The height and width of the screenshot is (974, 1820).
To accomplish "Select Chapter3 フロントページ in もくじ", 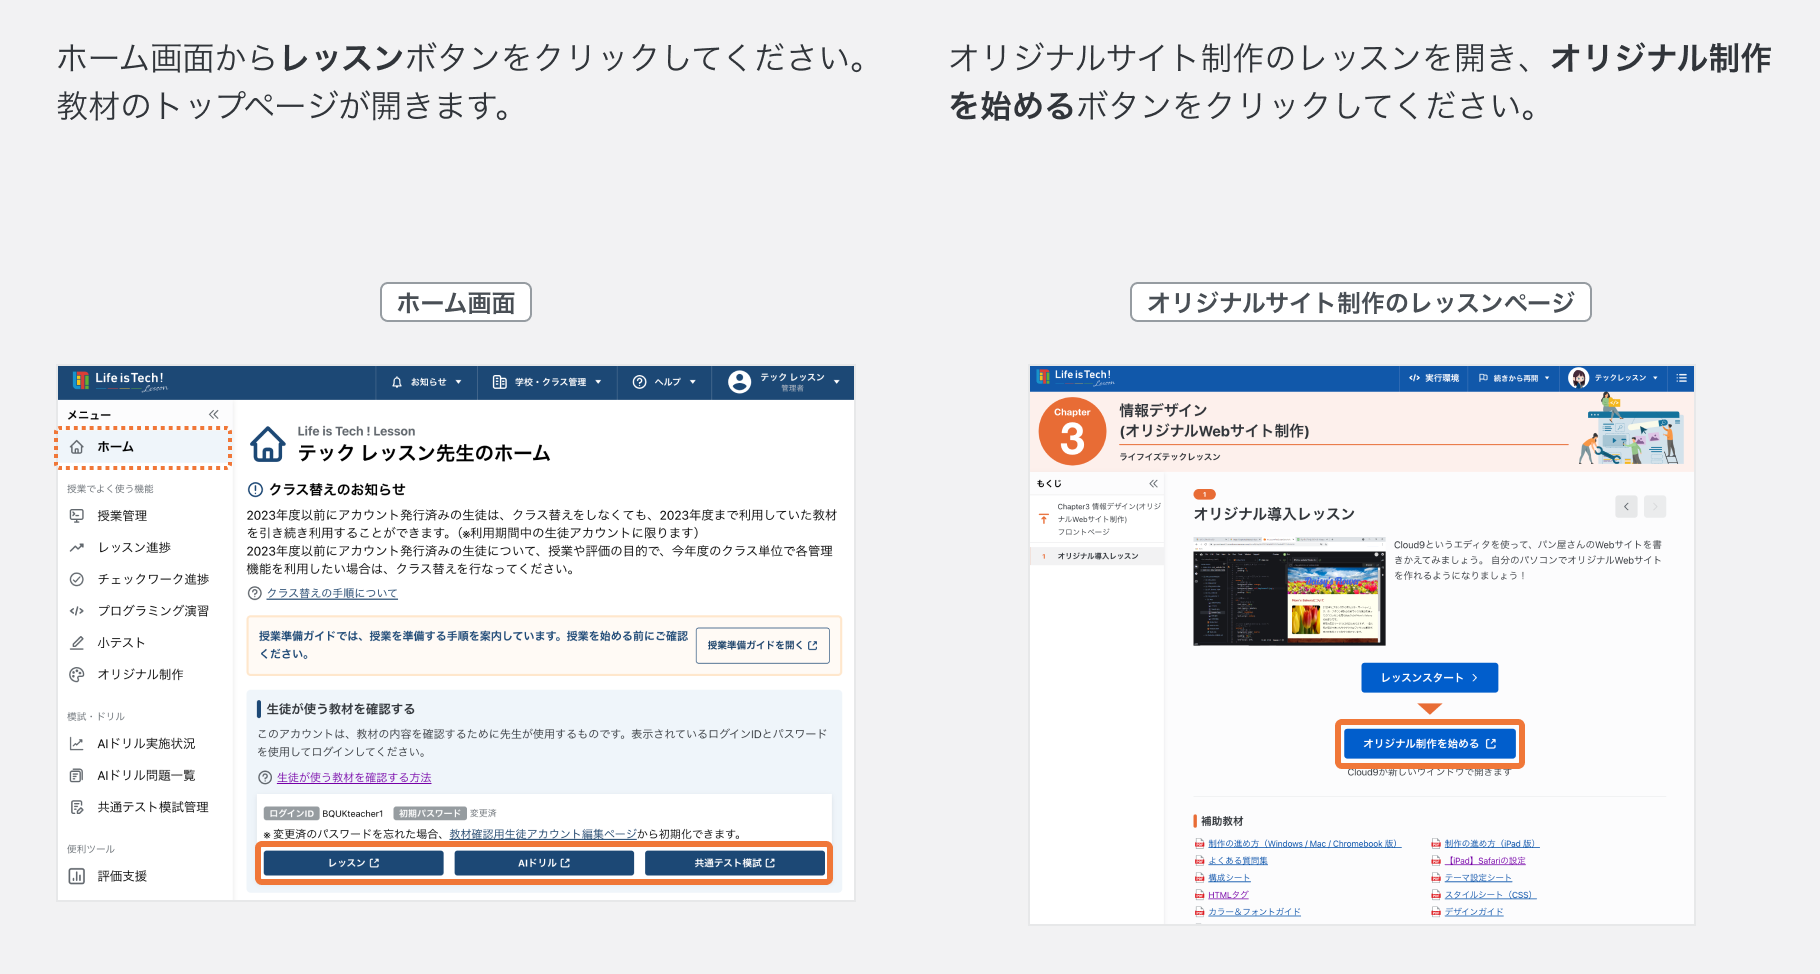I will (1097, 519).
